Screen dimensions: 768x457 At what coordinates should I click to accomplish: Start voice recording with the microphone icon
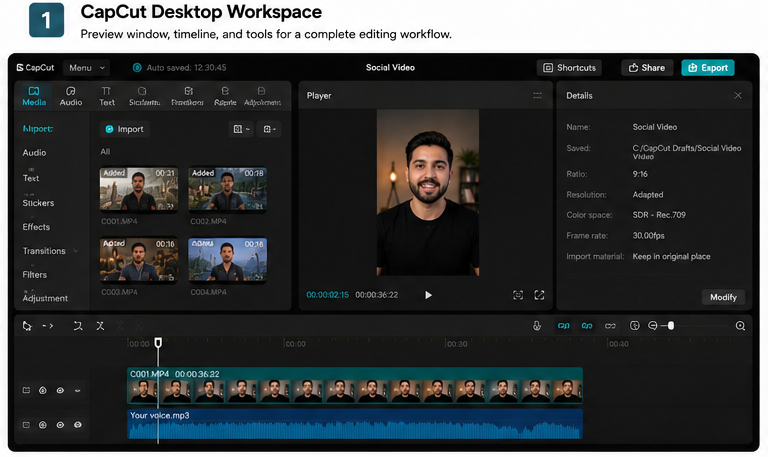pyautogui.click(x=537, y=326)
